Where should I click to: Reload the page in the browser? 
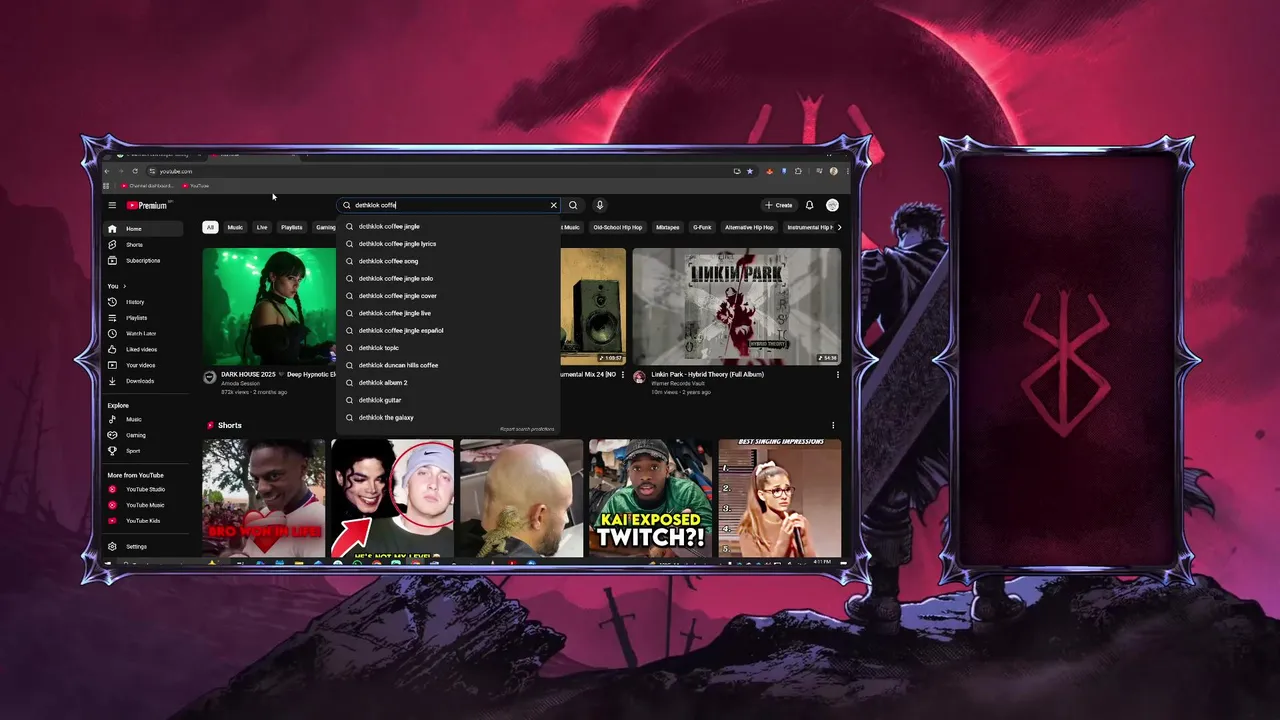[x=135, y=171]
